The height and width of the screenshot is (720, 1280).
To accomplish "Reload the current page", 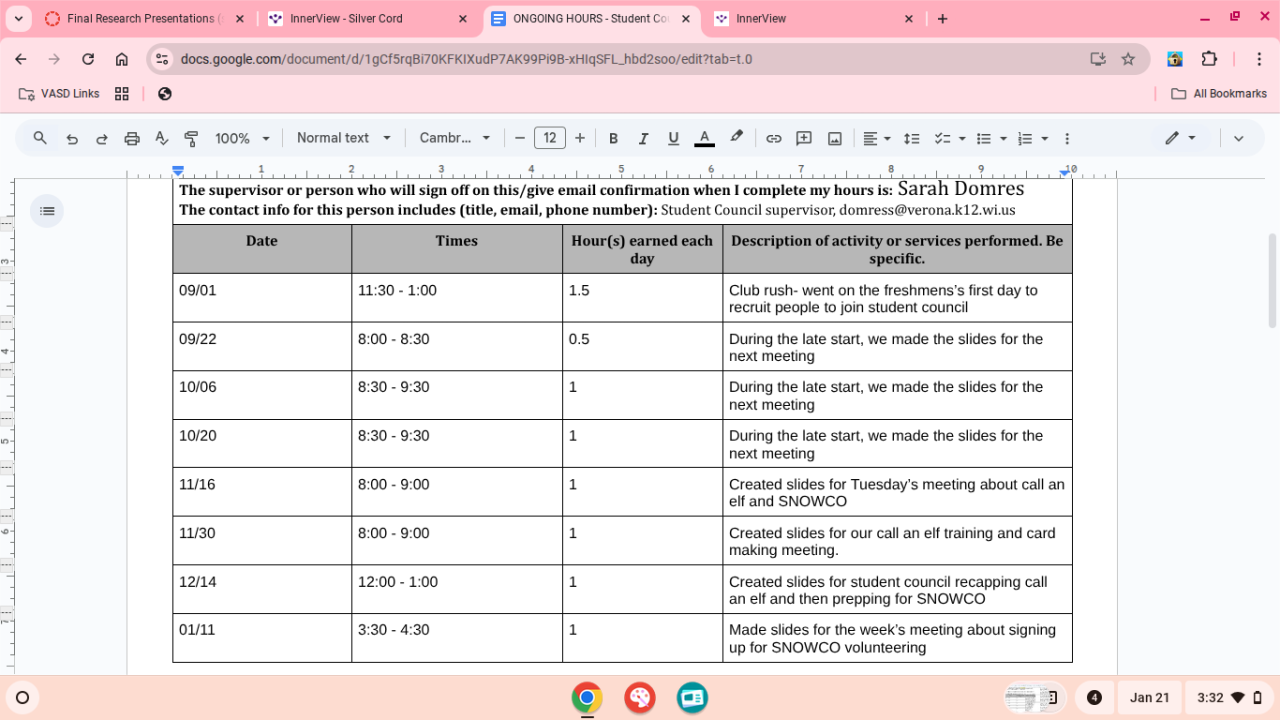I will tap(88, 59).
